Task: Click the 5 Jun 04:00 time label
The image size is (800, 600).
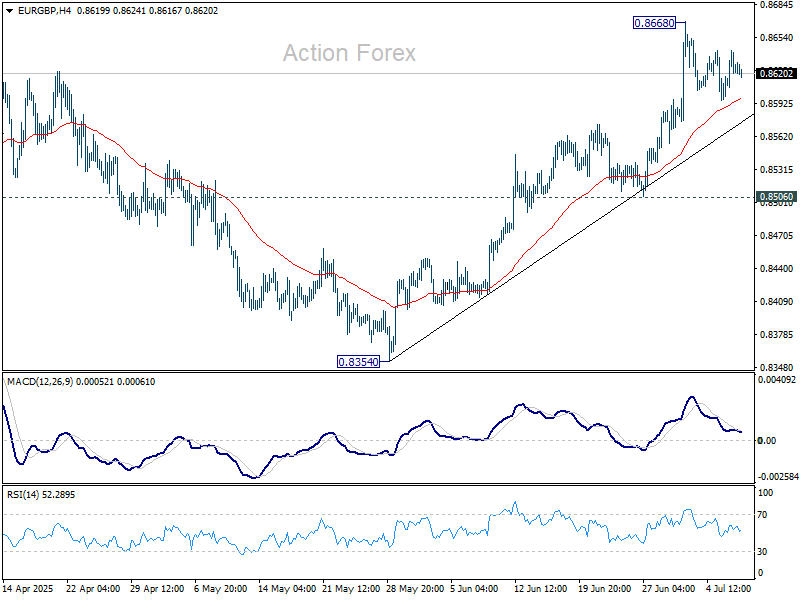Action: tap(474, 588)
